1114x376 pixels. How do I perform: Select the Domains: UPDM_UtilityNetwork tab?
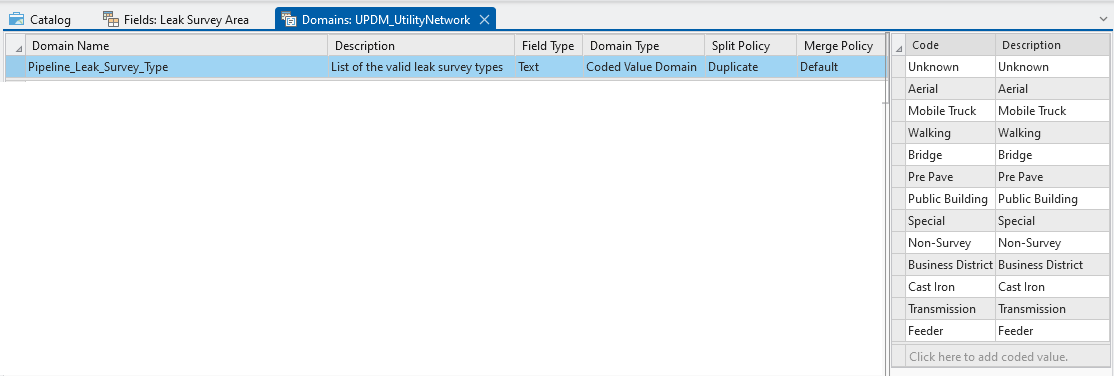[x=386, y=19]
